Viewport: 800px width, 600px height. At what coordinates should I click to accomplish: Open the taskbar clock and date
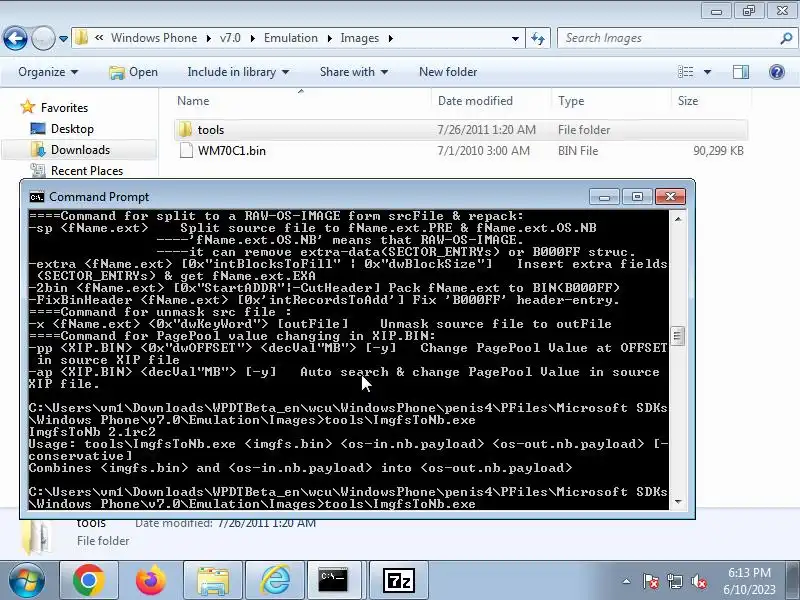pyautogui.click(x=749, y=581)
